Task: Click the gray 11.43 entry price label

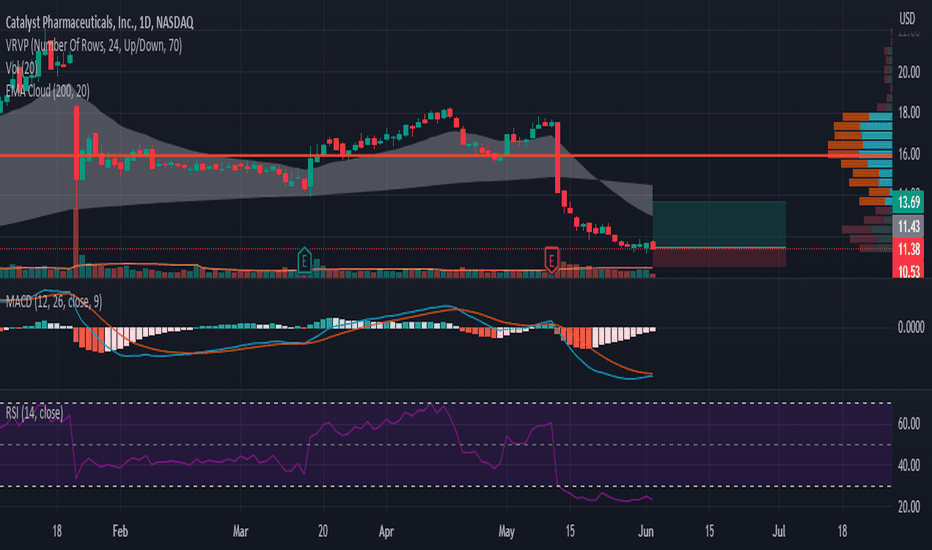Action: pos(908,226)
